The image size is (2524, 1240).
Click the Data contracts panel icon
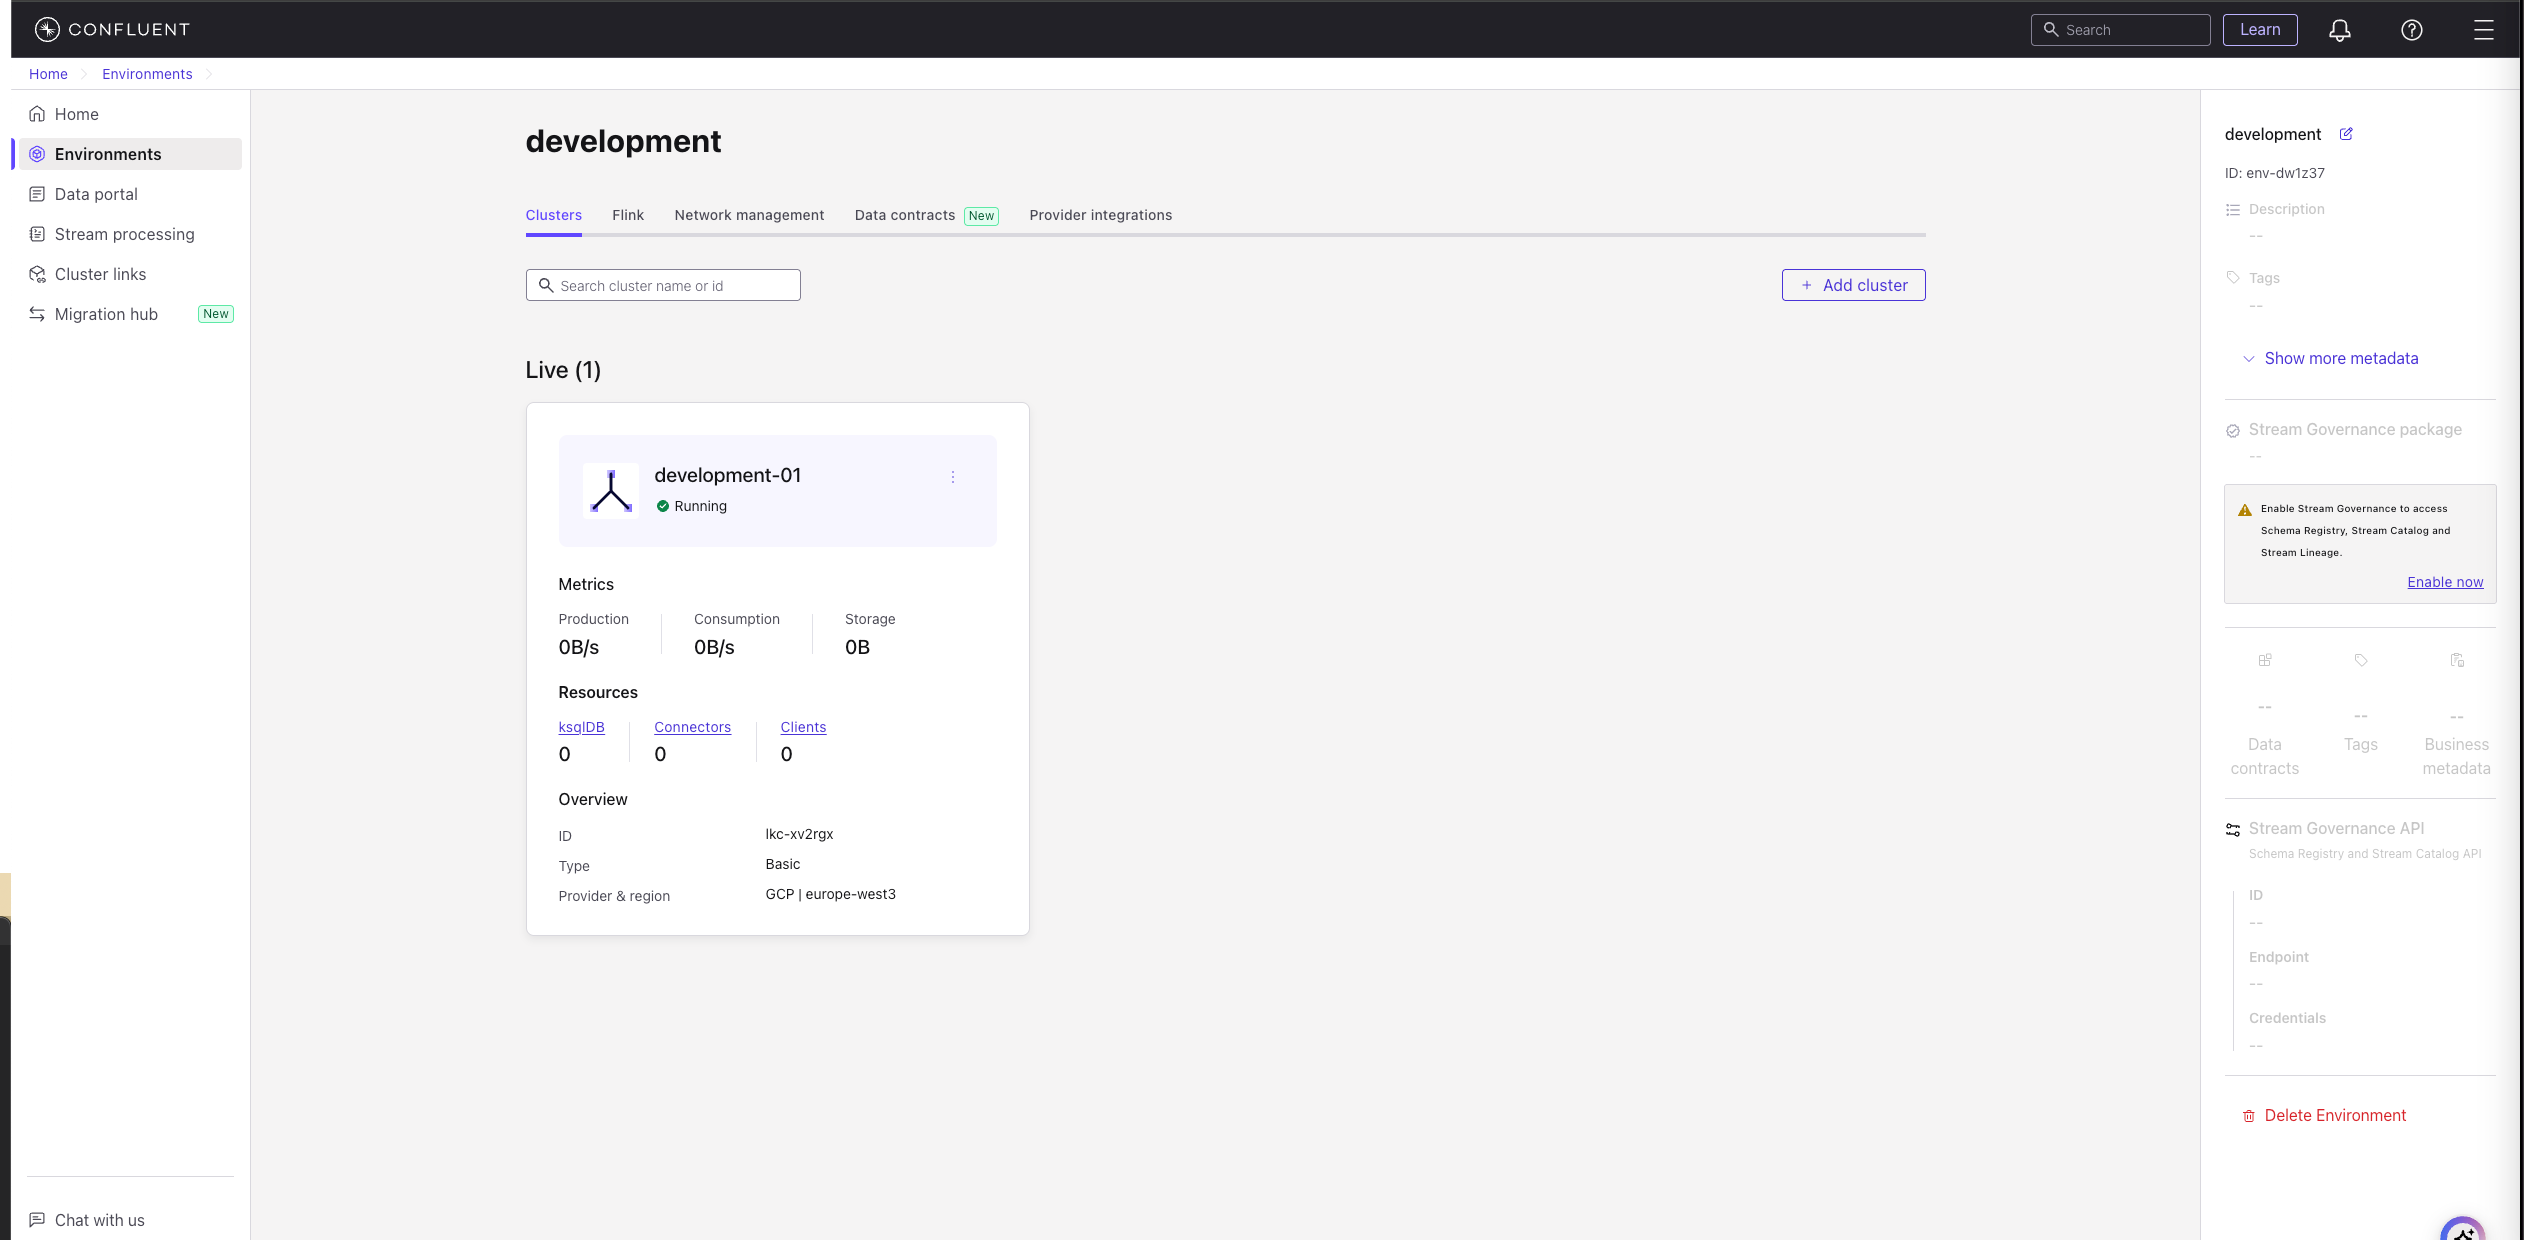pos(2264,660)
